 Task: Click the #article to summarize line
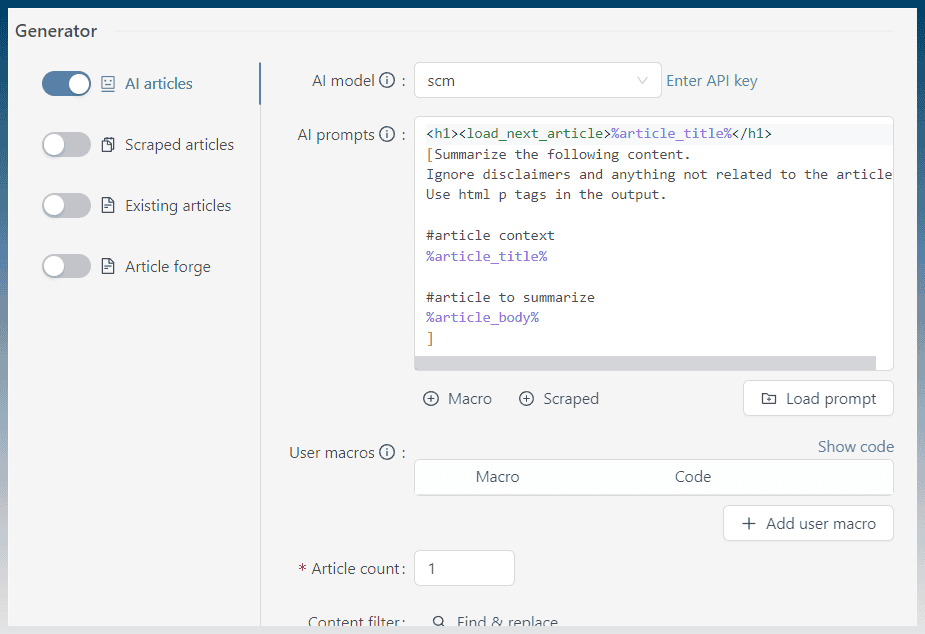(510, 297)
